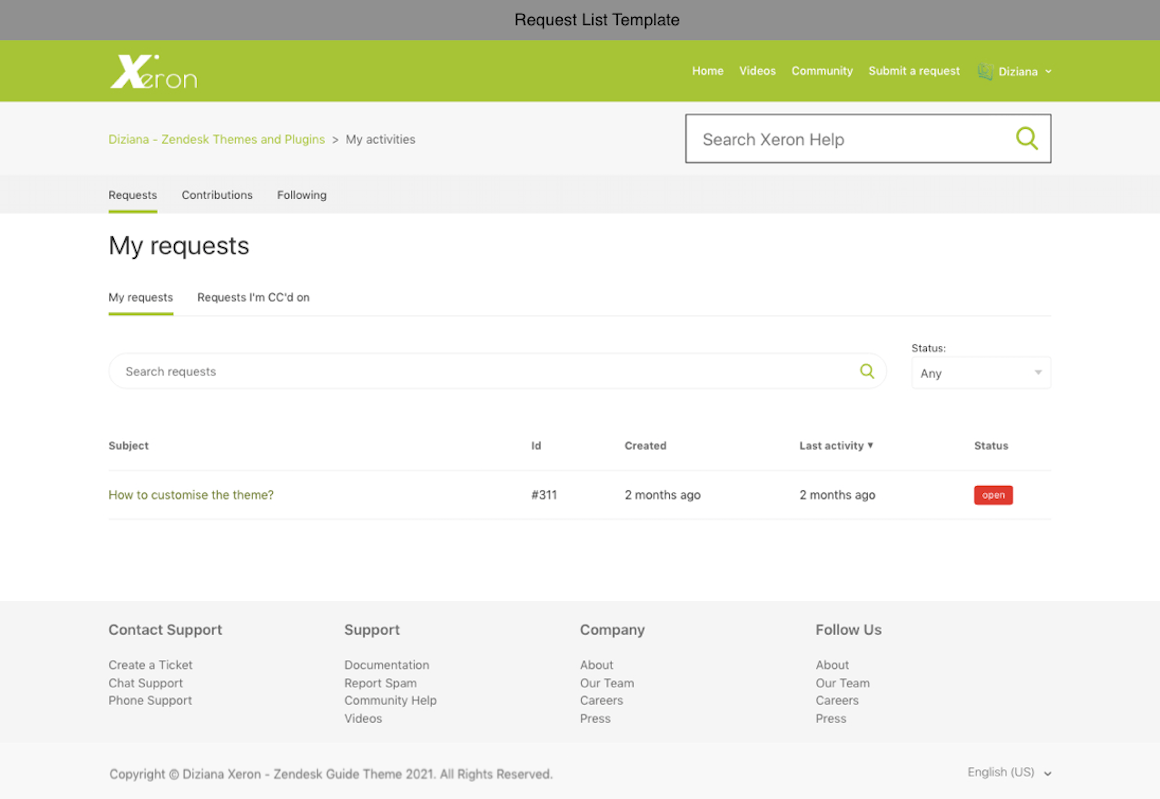Open Create a Ticket footer link
This screenshot has width=1160, height=799.
pos(150,665)
